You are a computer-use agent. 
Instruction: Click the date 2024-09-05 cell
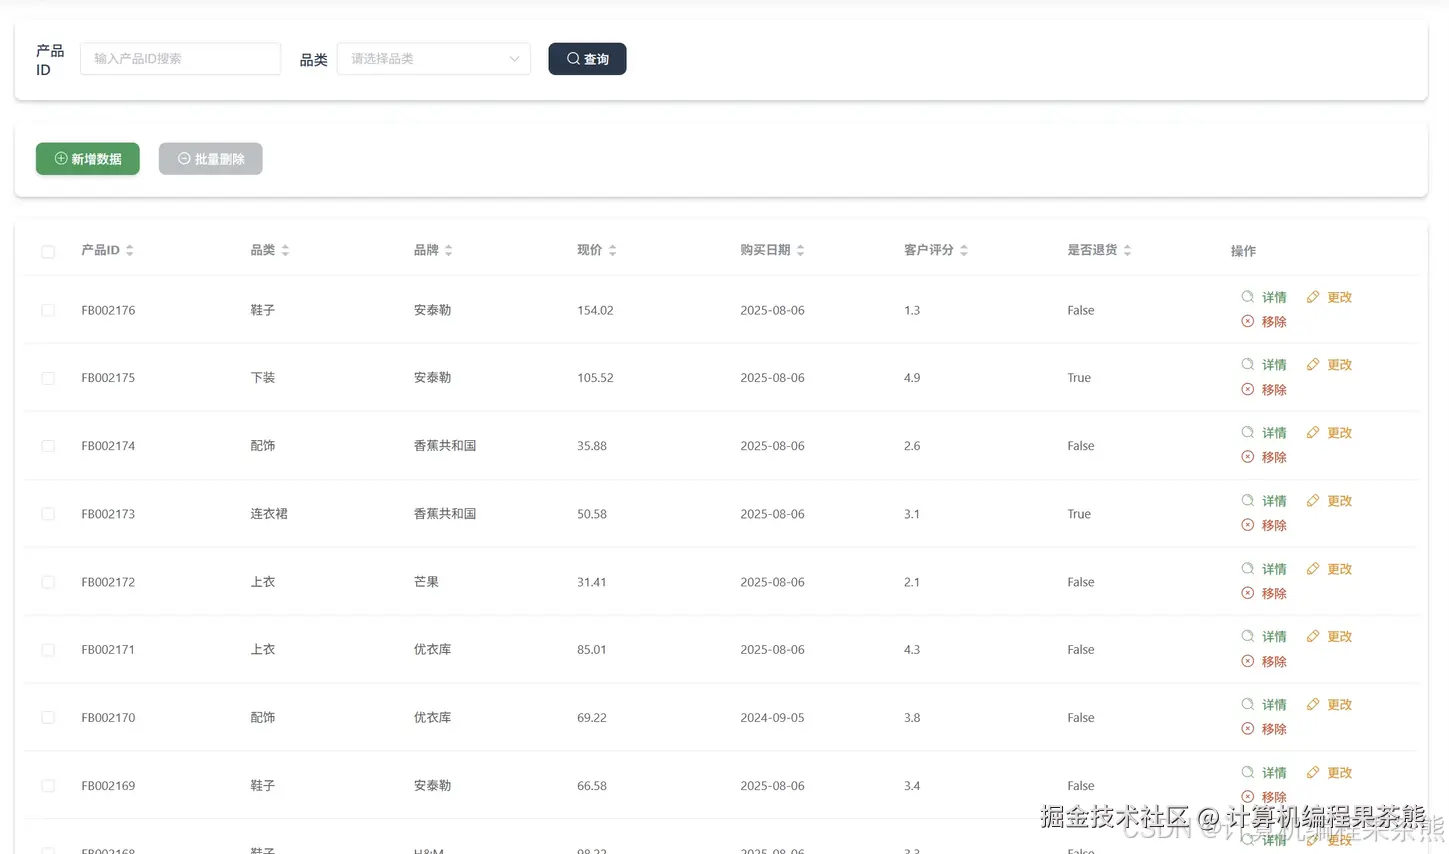[772, 718]
